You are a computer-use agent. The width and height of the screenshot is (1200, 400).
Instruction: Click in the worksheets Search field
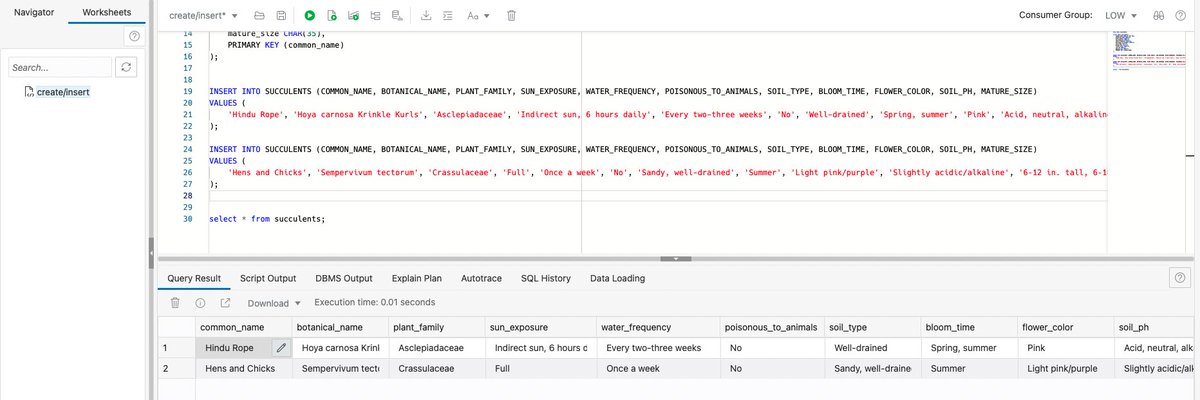point(58,67)
